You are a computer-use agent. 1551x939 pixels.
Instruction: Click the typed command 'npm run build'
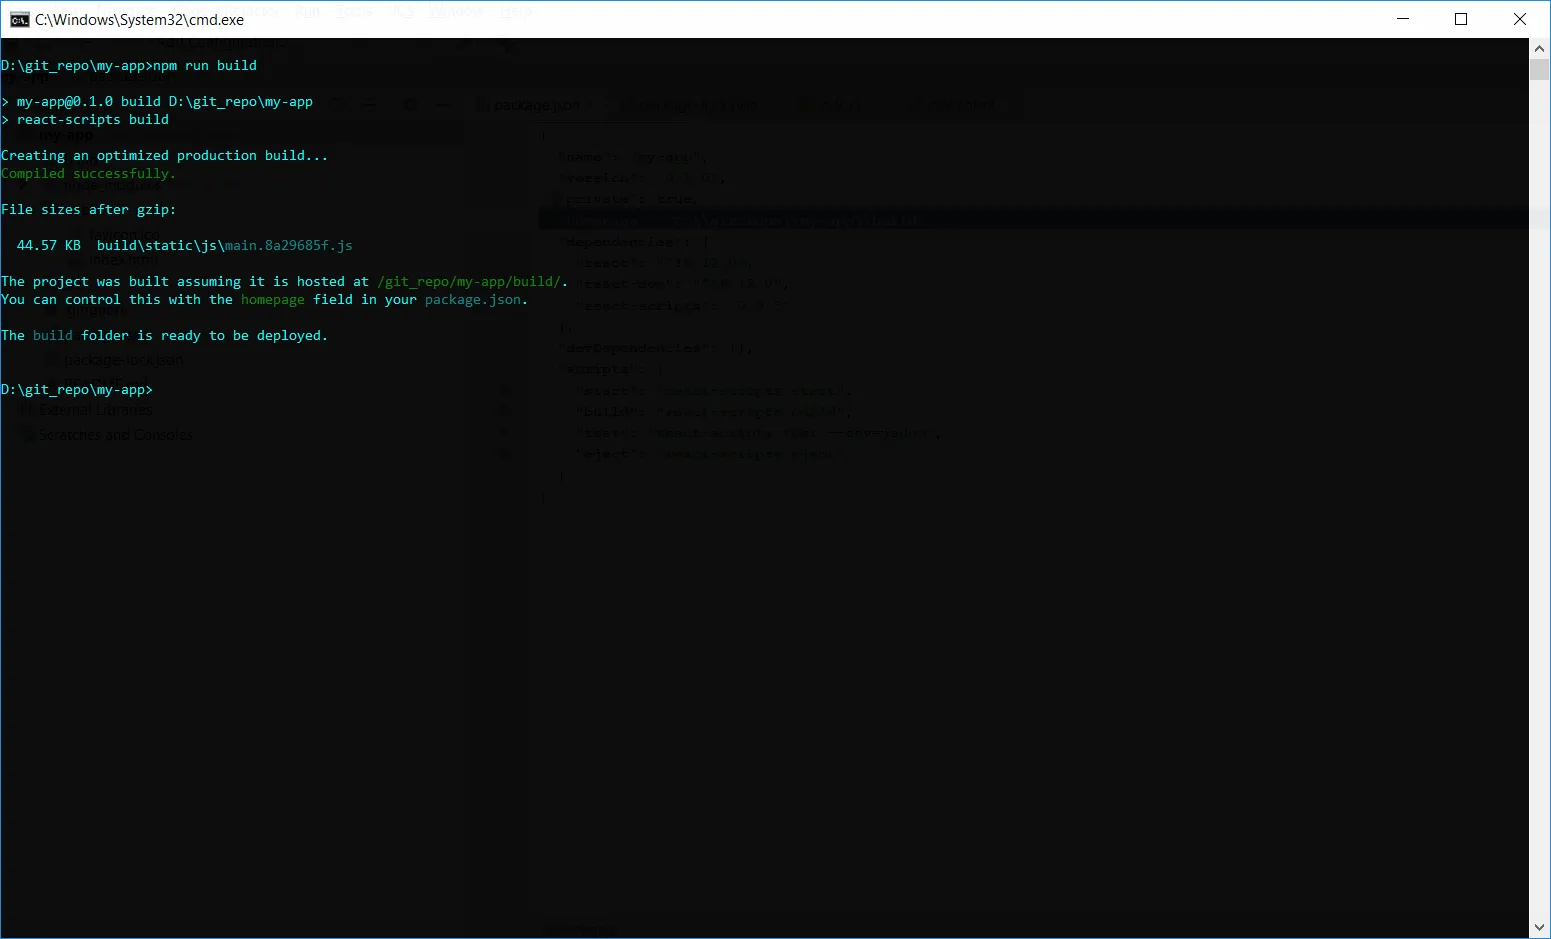point(205,66)
